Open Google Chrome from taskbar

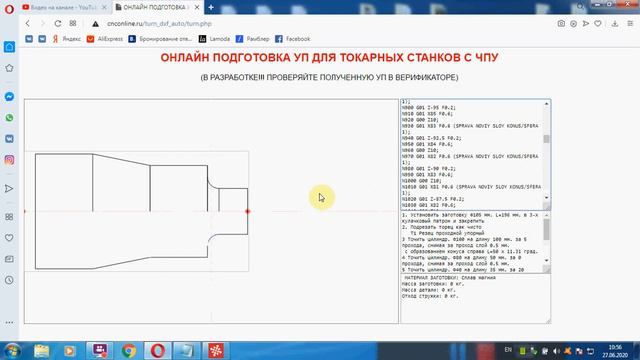129,351
